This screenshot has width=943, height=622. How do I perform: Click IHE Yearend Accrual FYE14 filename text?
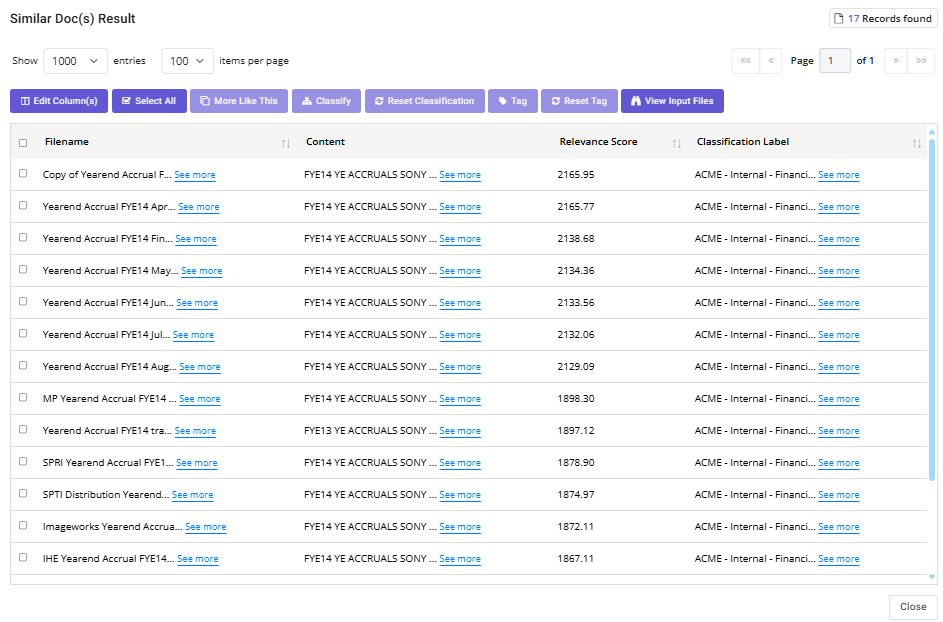[109, 559]
